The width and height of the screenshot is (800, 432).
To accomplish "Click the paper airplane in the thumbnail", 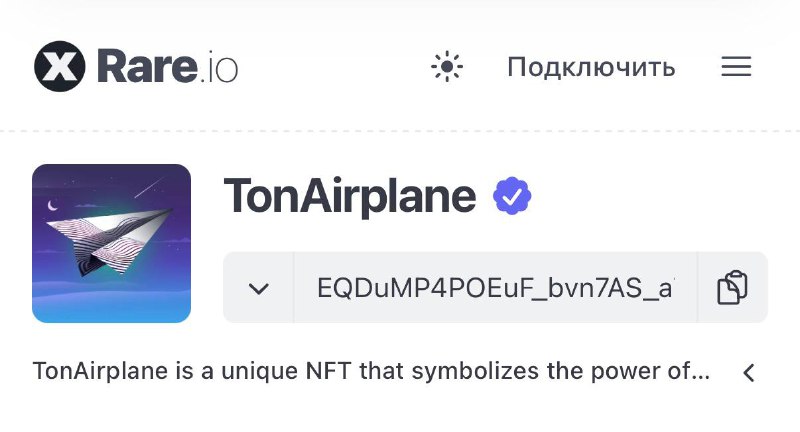I will coord(109,241).
